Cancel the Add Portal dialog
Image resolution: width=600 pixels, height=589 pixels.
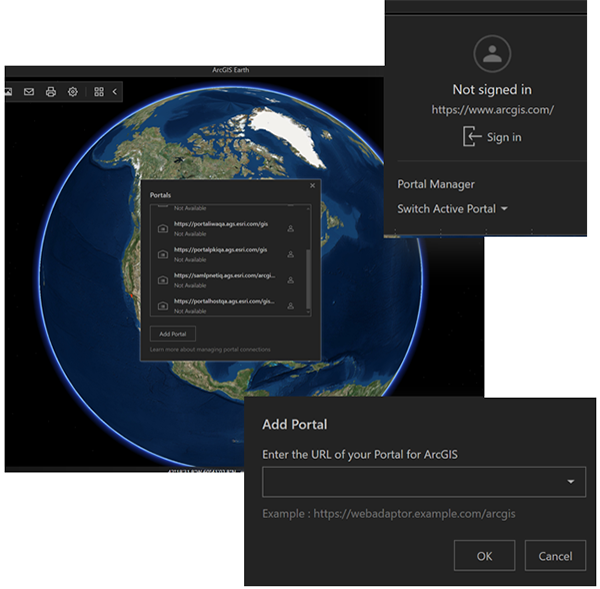(555, 556)
